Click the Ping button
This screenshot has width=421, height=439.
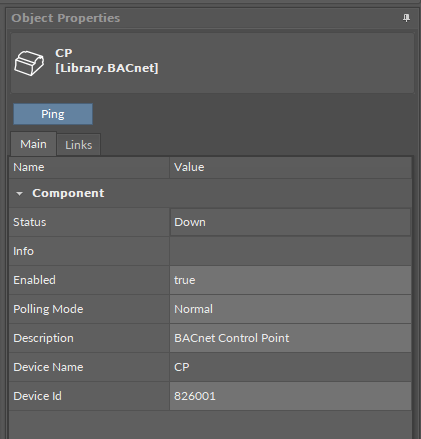point(53,114)
